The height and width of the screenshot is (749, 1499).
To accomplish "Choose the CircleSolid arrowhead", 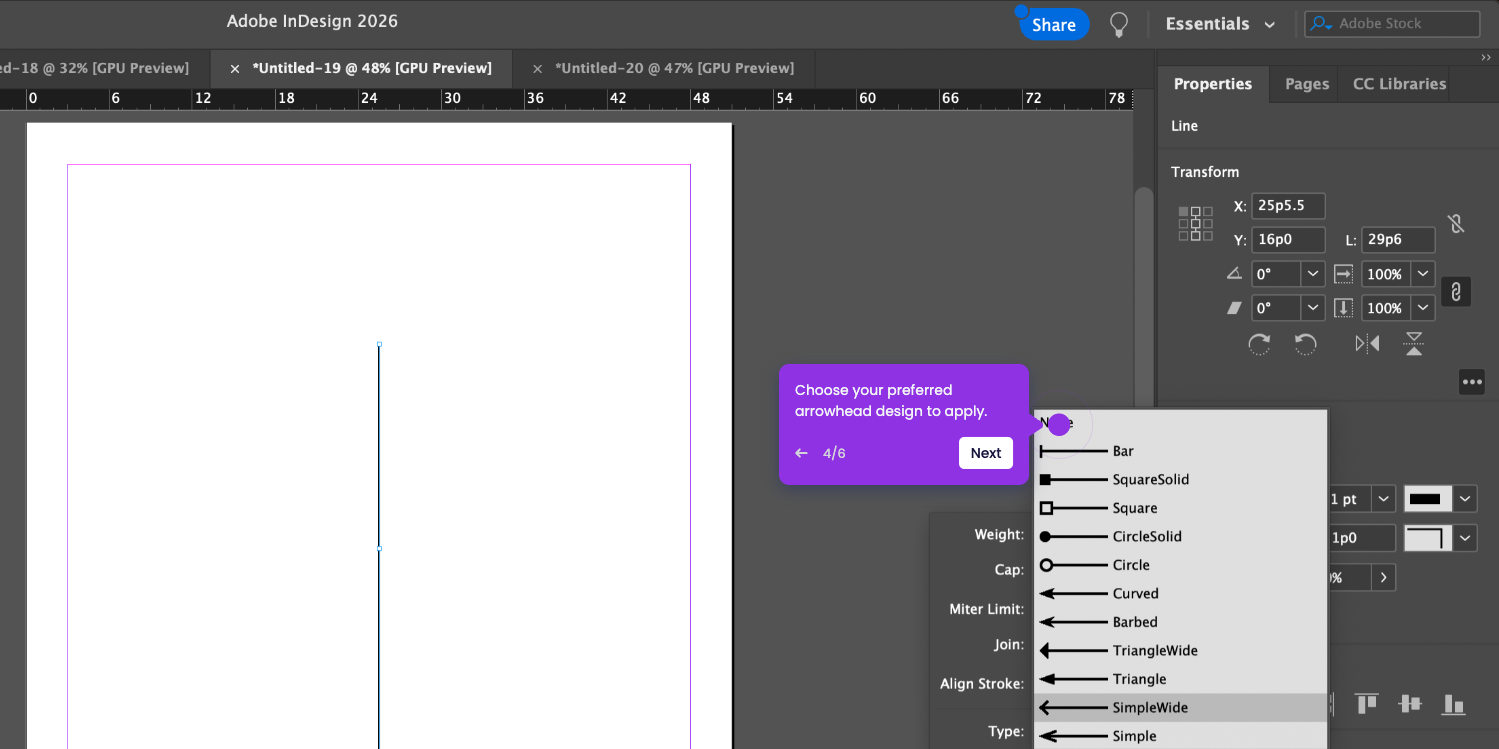I will click(1180, 537).
